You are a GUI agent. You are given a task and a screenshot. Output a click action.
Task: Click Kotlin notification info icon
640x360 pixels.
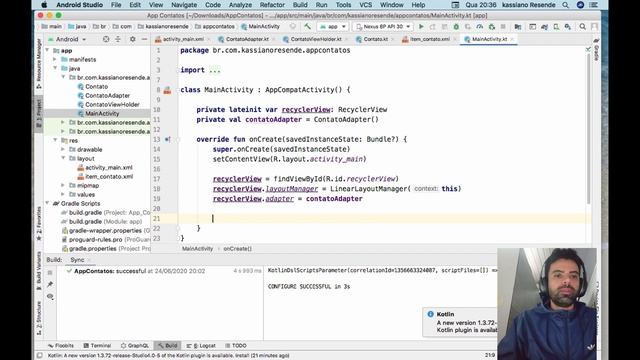[x=430, y=314]
